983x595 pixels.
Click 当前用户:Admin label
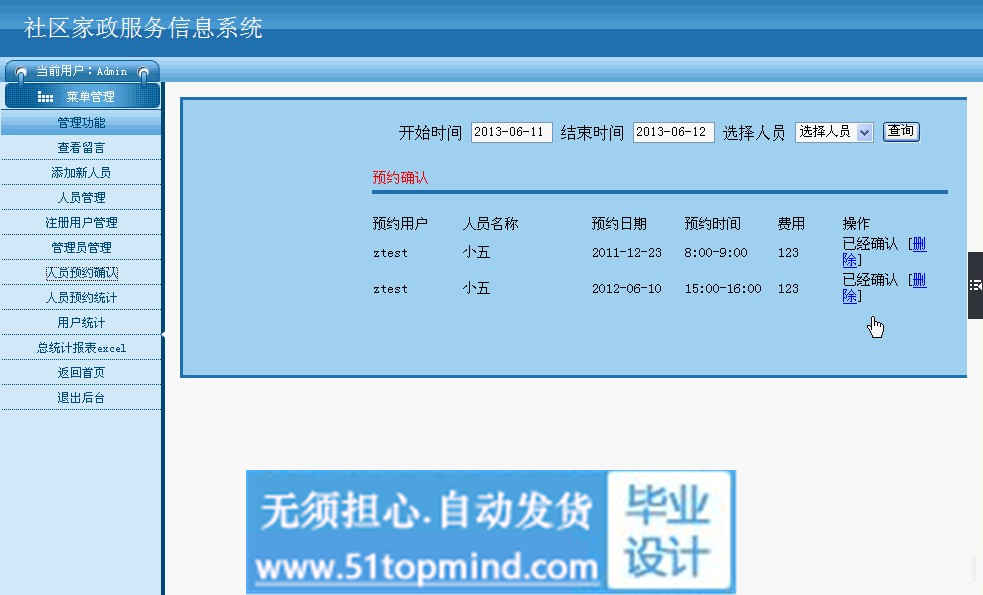click(x=81, y=71)
